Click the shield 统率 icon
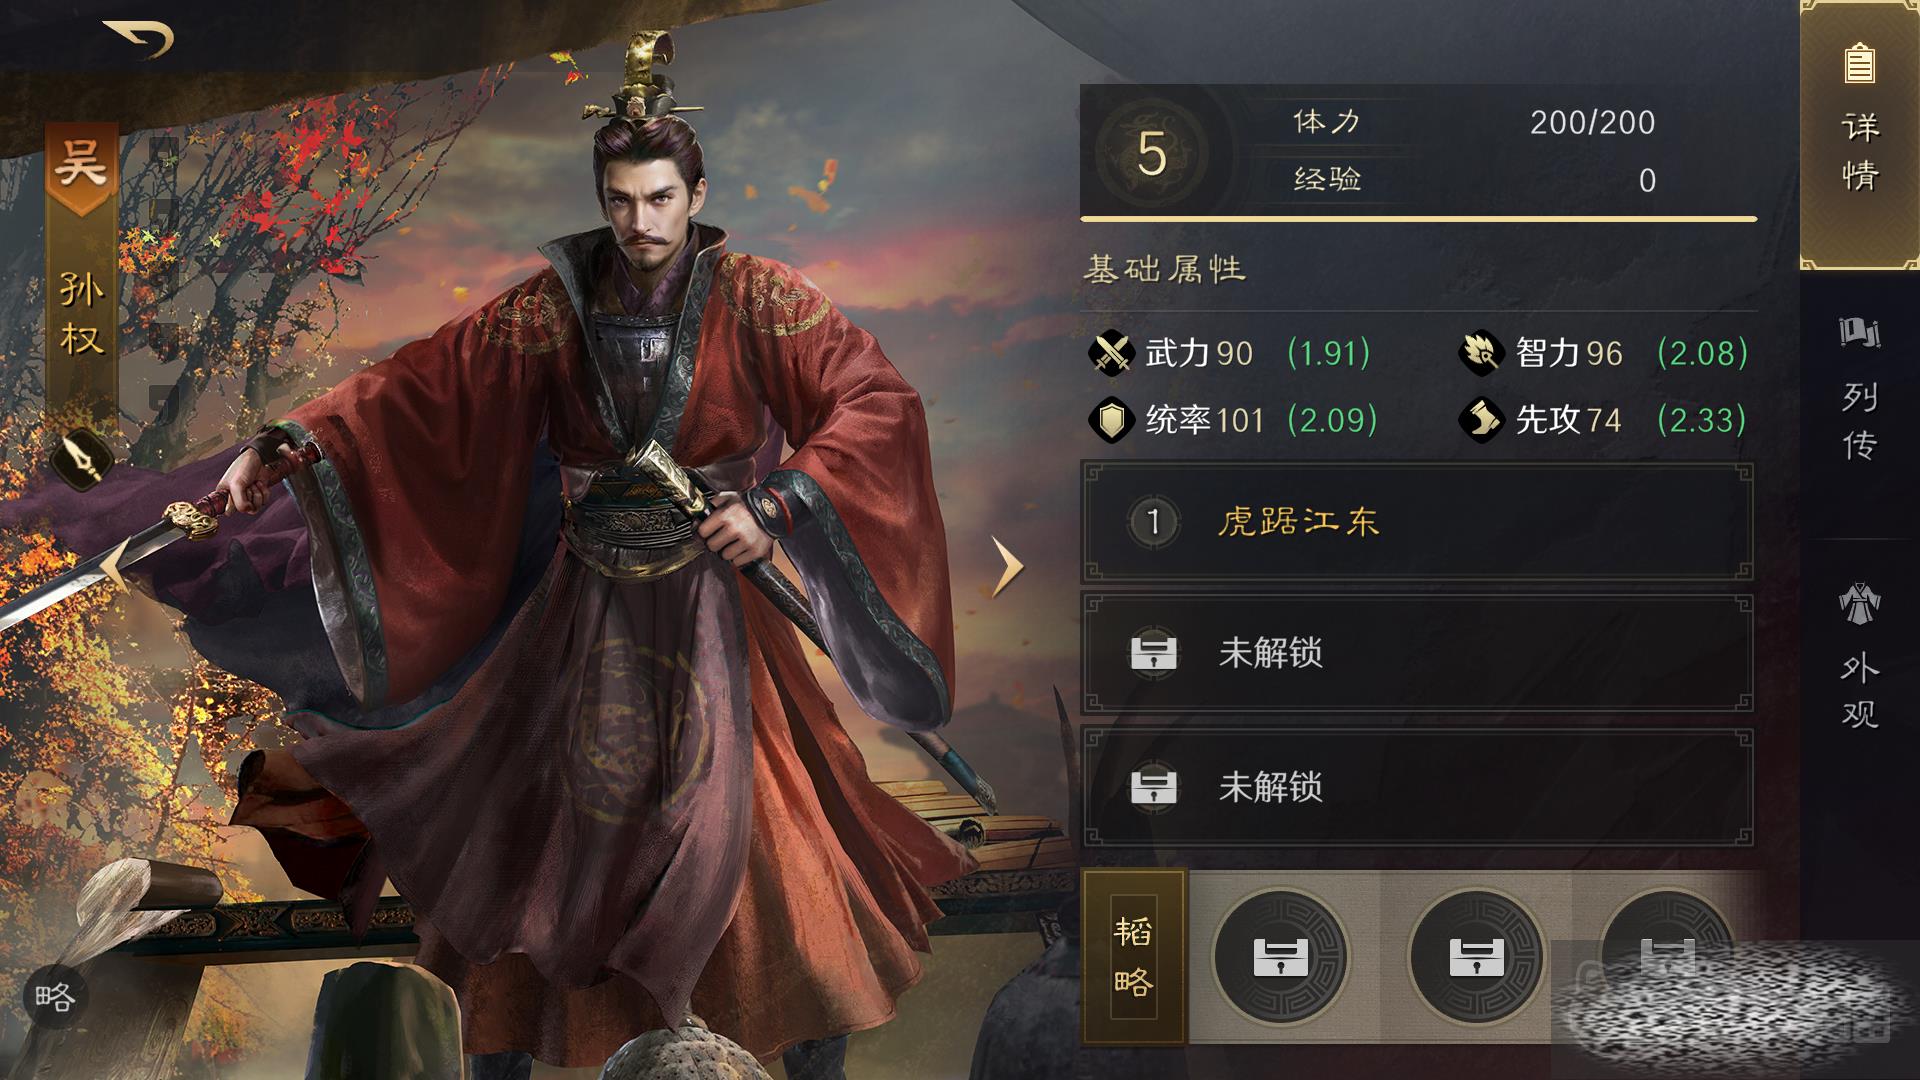 (1111, 420)
